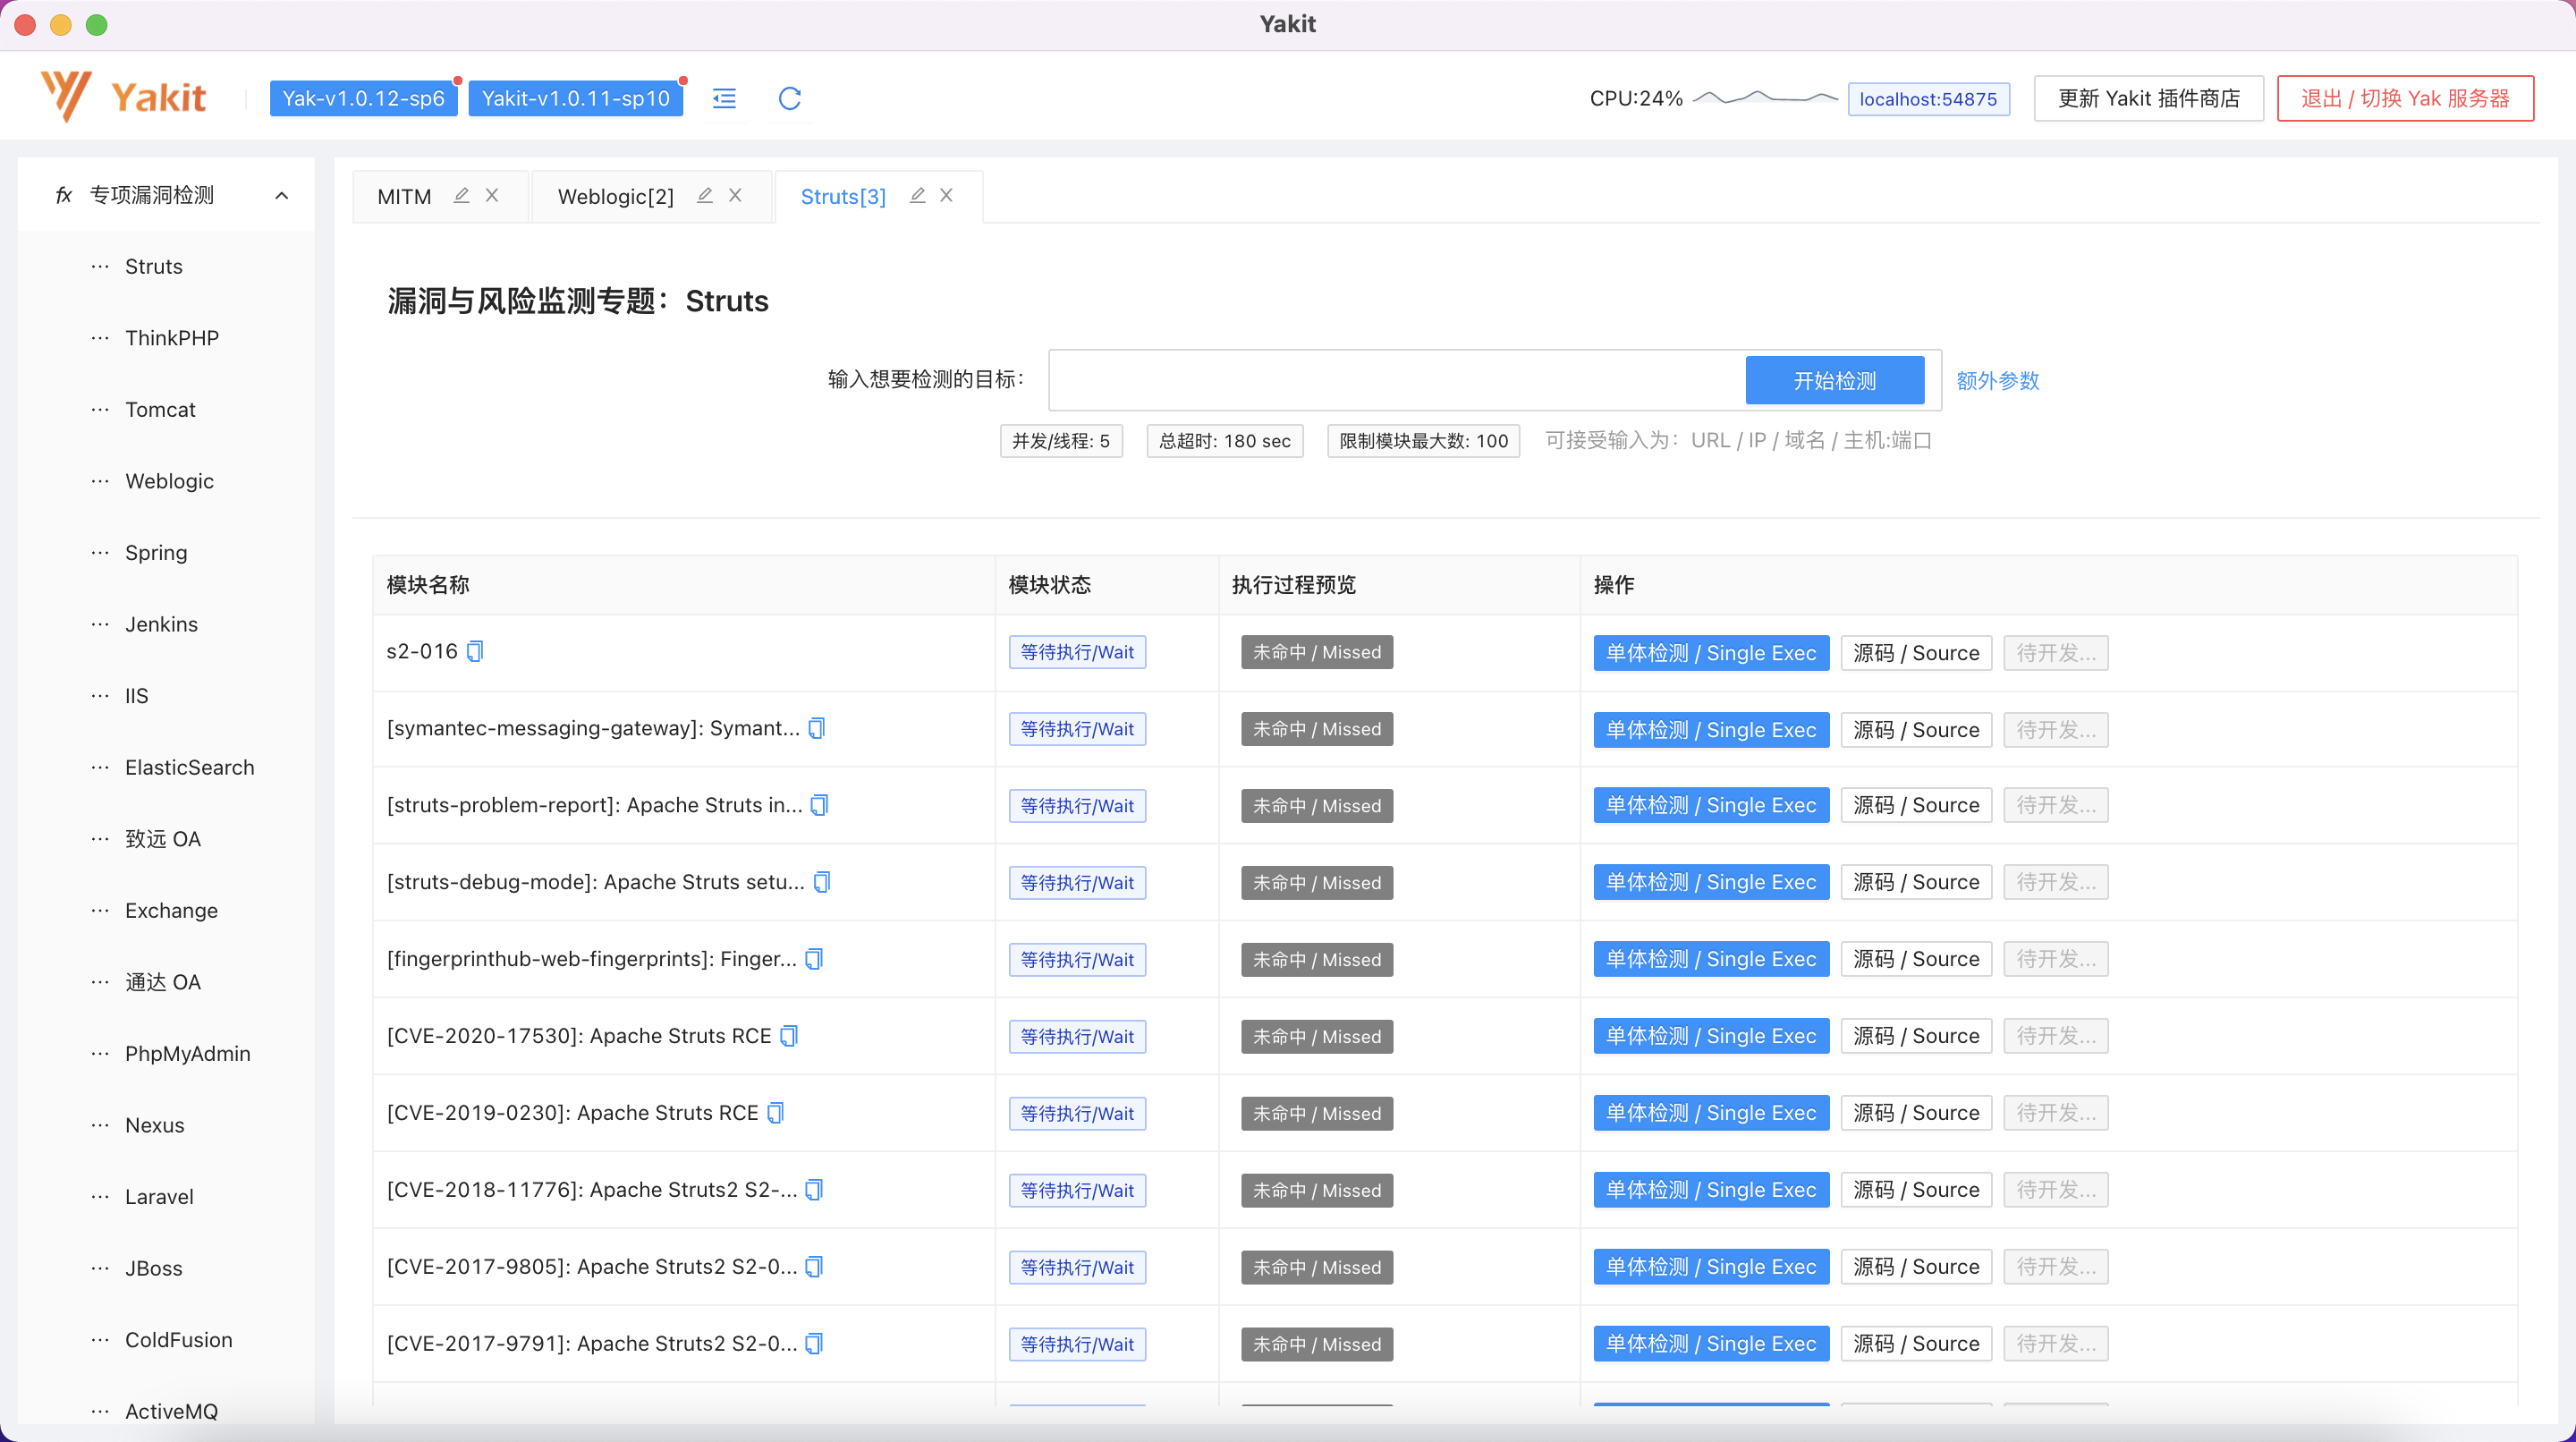Viewport: 2576px width, 1442px height.
Task: Open the 限制模块最大数: 100 setting tag
Action: (1423, 441)
